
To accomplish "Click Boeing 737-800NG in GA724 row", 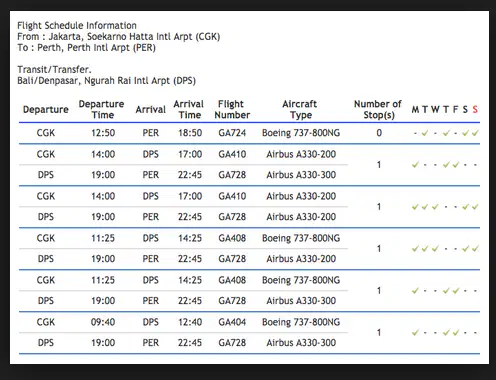I will [301, 133].
